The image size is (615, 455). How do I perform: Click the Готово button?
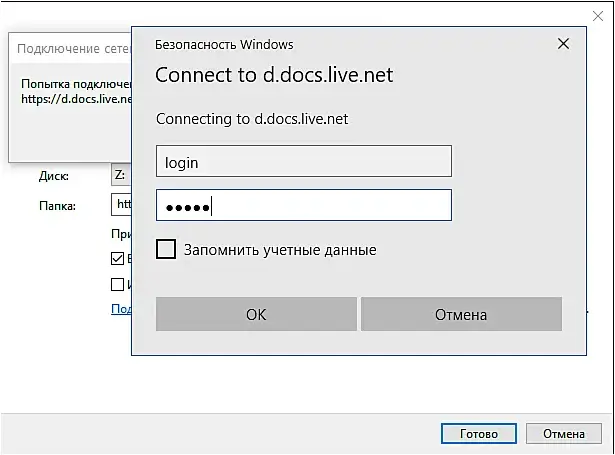(x=479, y=433)
